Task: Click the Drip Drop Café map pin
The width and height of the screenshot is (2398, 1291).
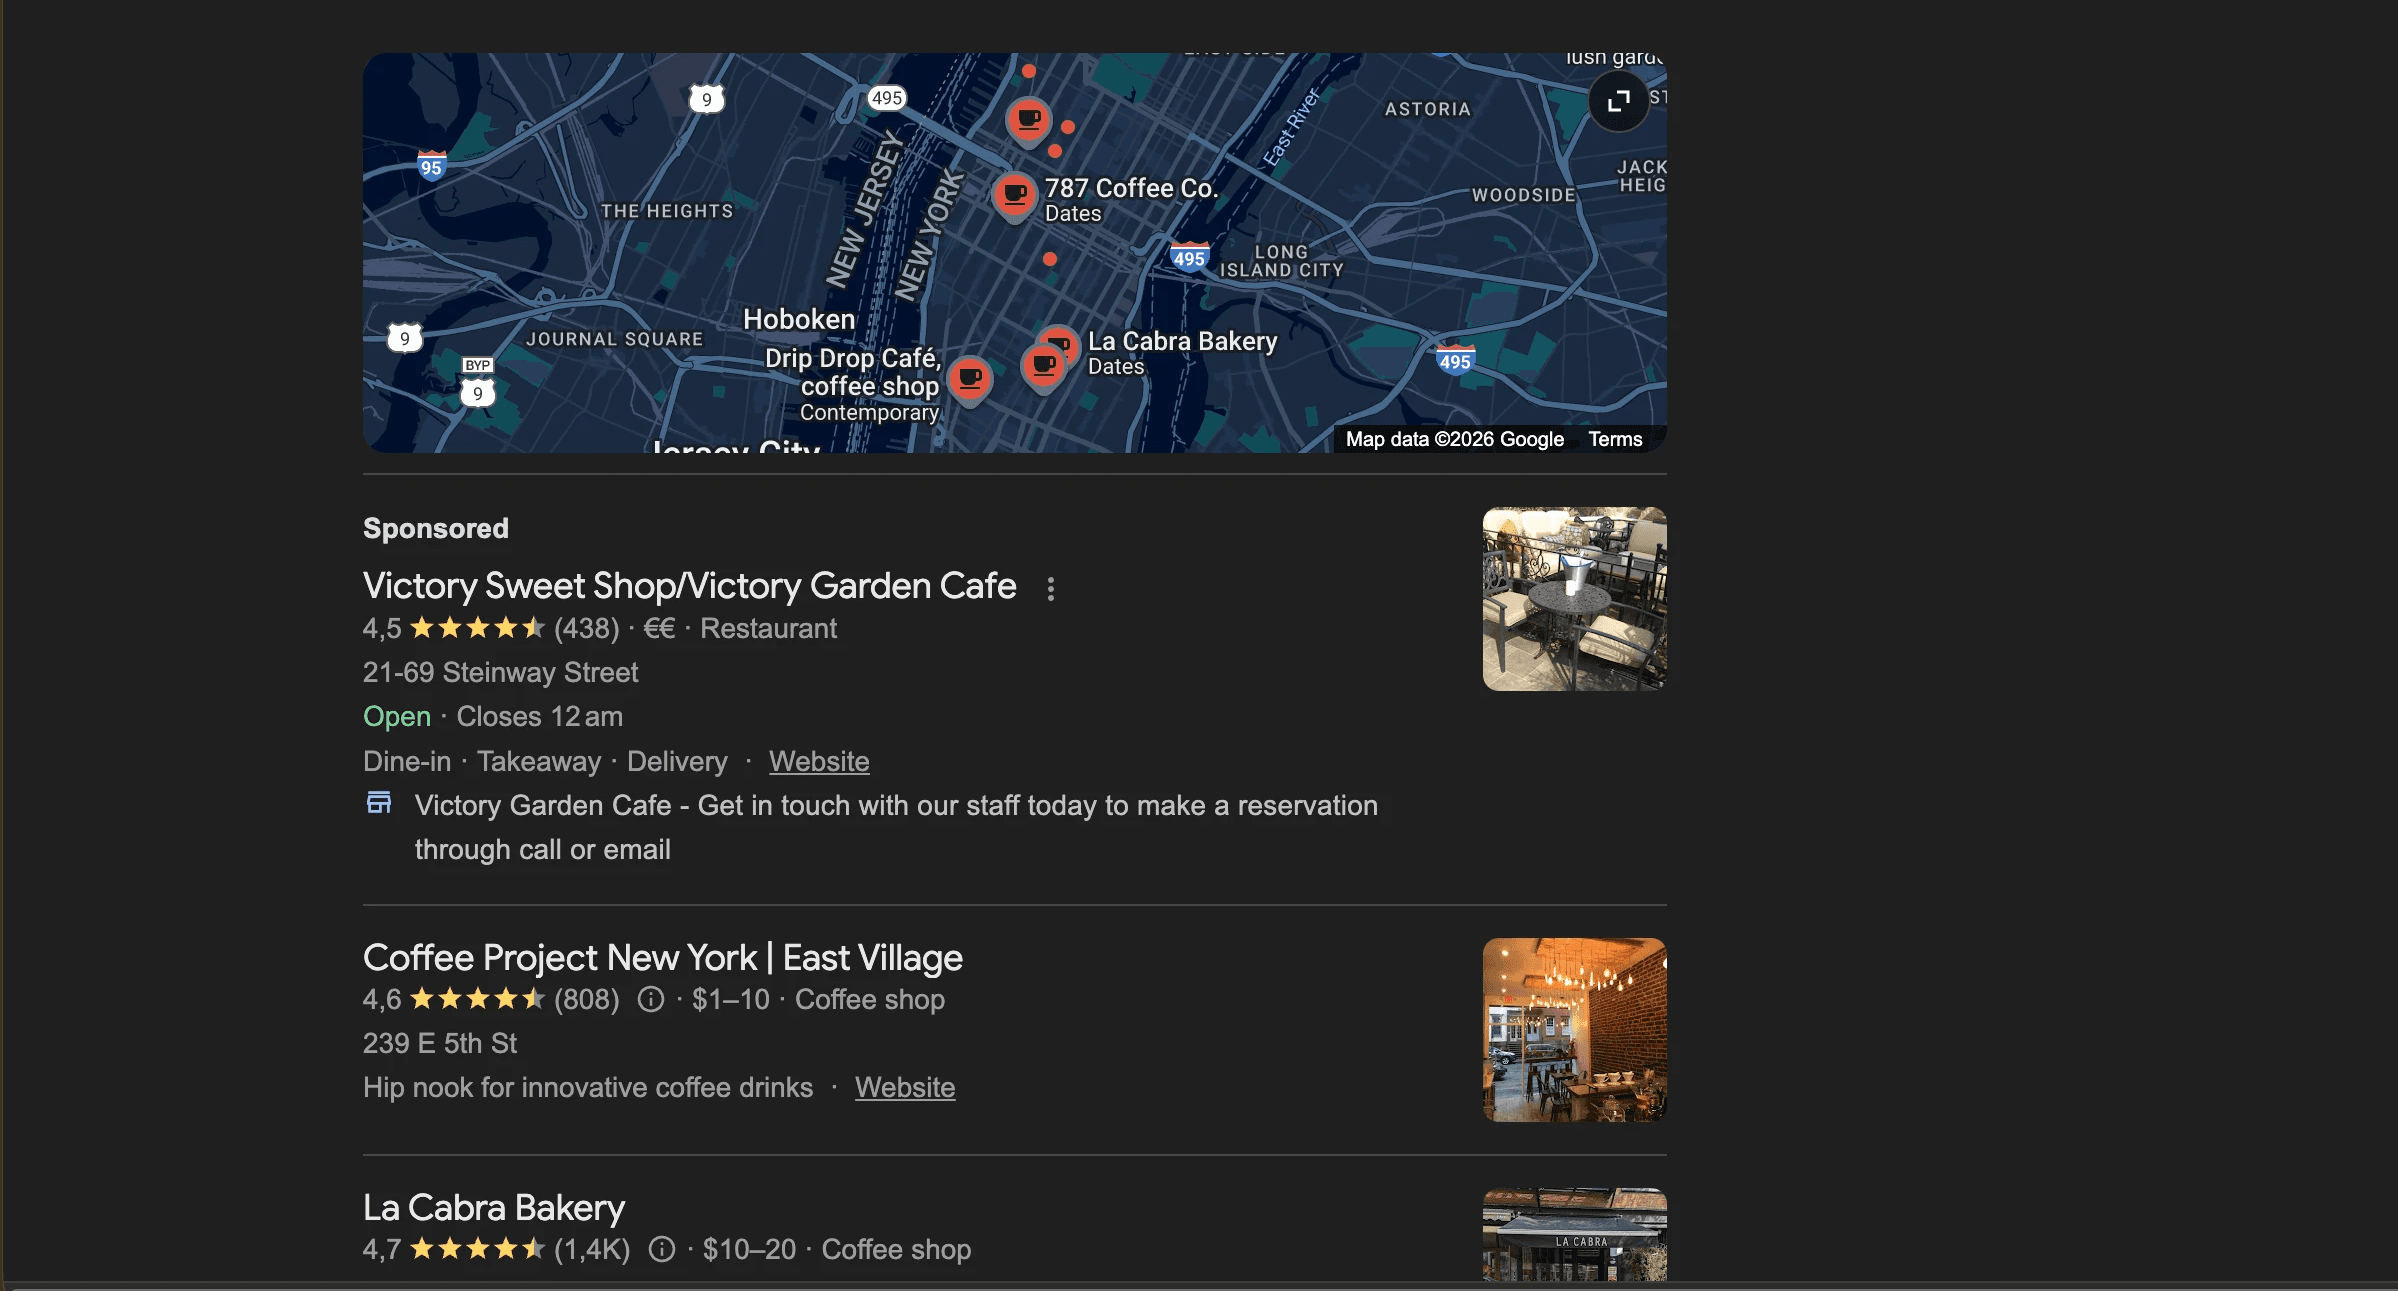Action: (x=969, y=379)
